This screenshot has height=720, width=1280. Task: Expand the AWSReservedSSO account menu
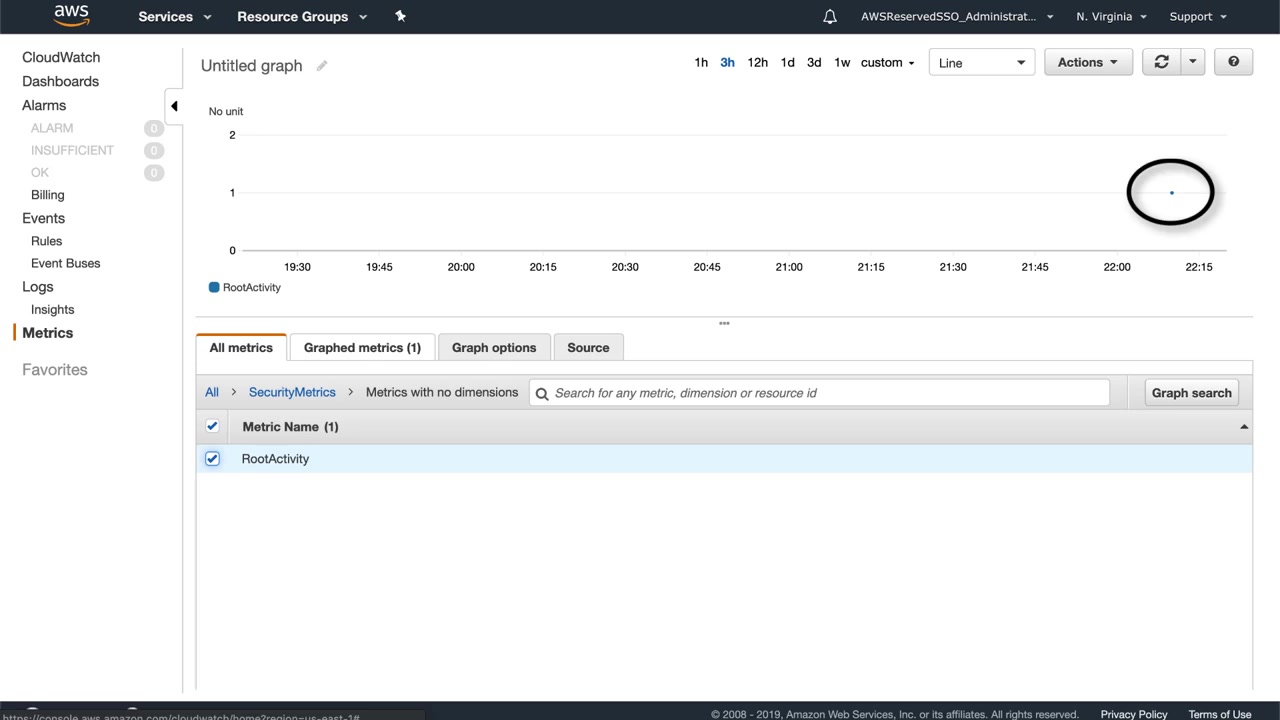pyautogui.click(x=957, y=16)
